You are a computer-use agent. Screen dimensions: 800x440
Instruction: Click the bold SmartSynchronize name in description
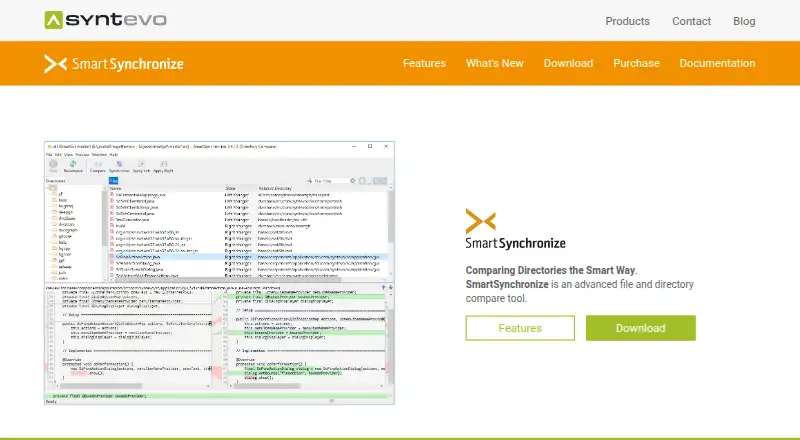pos(507,284)
